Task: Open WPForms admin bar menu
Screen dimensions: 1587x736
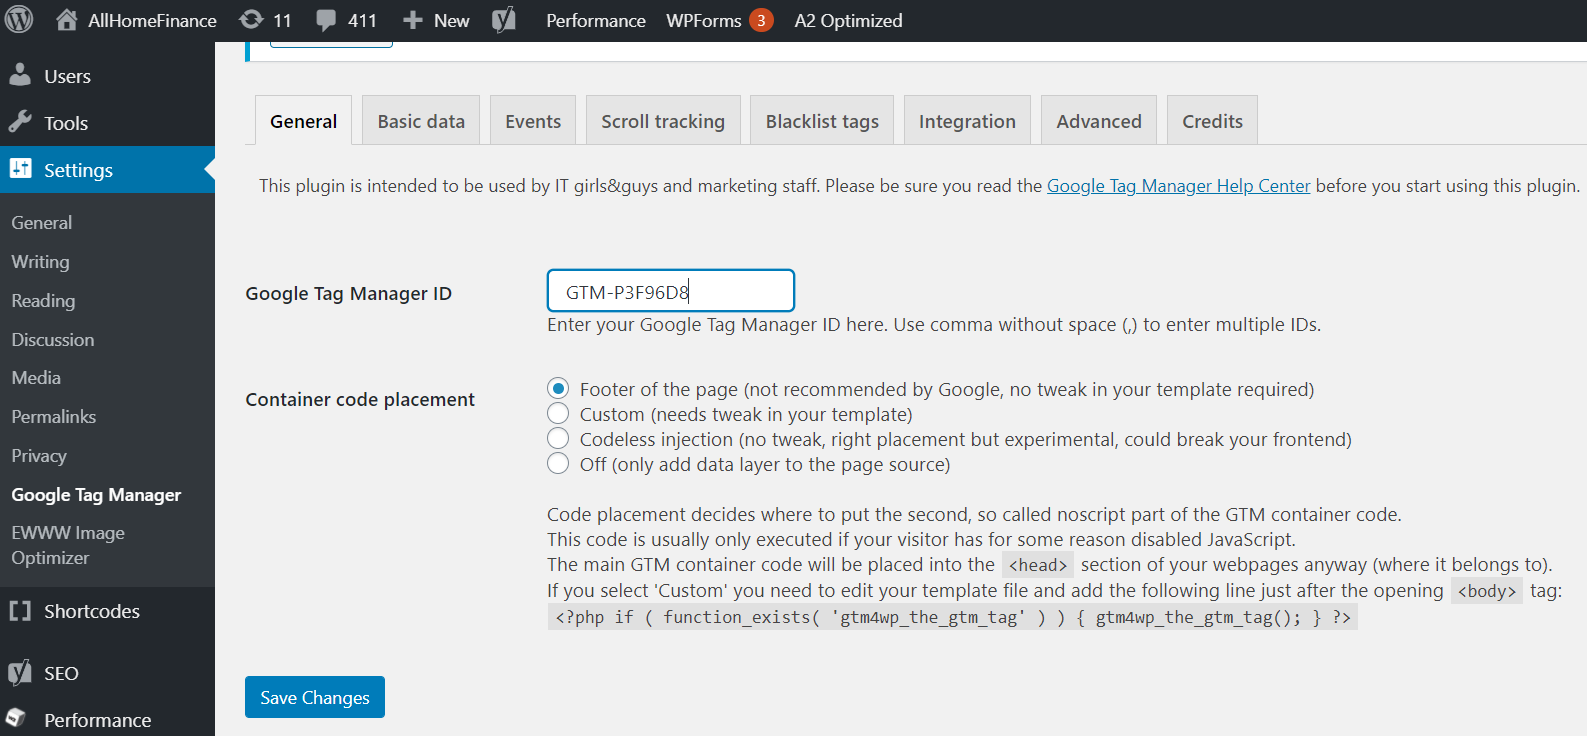Action: 704,20
